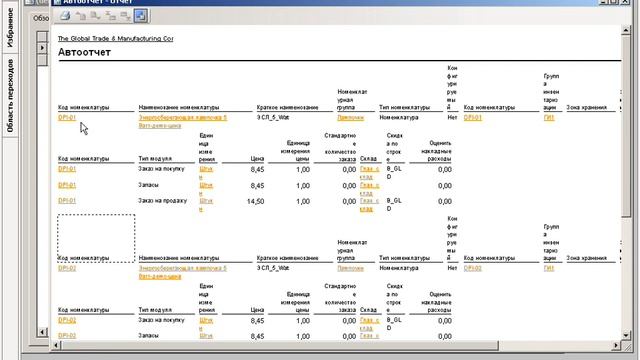This screenshot has height=360, width=640.
Task: Open DPI-02 link in Заказ на покупку row
Action: [x=67, y=320]
